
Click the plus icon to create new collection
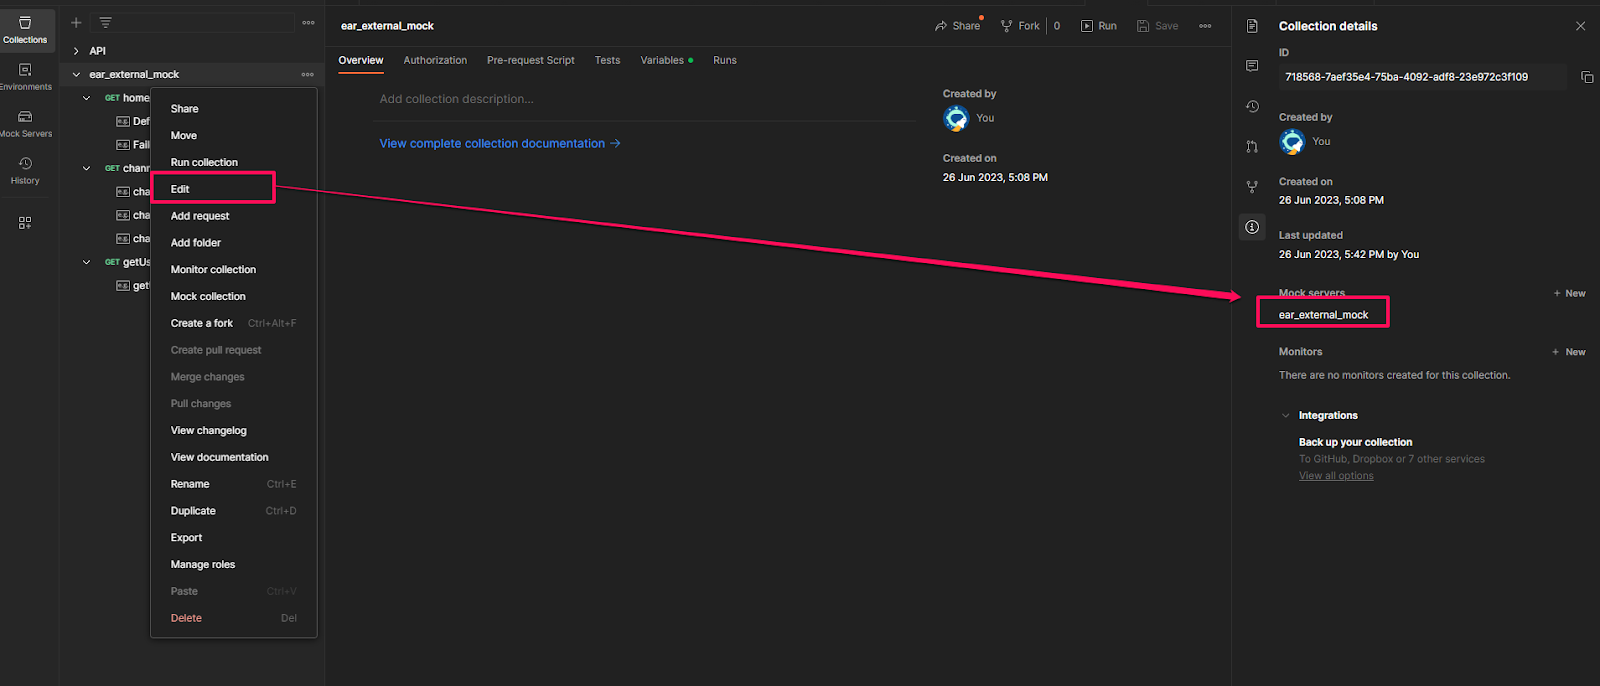click(76, 22)
